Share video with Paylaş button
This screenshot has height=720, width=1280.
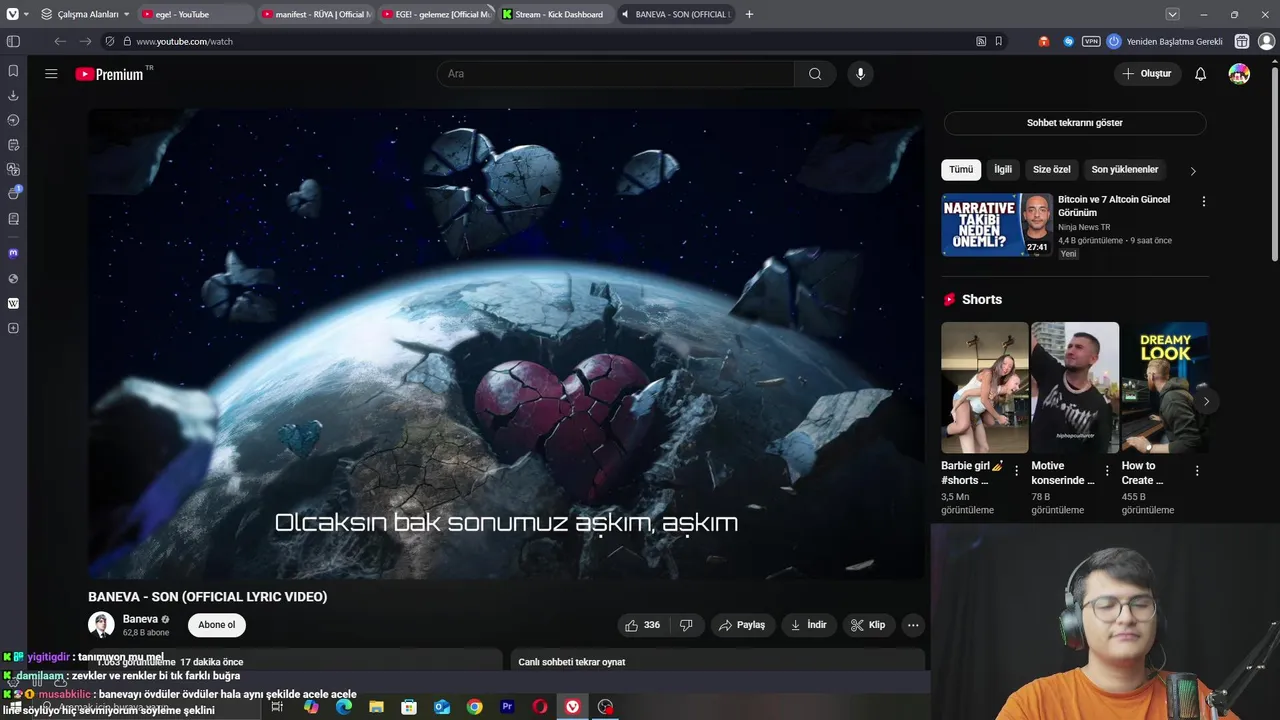coord(741,625)
